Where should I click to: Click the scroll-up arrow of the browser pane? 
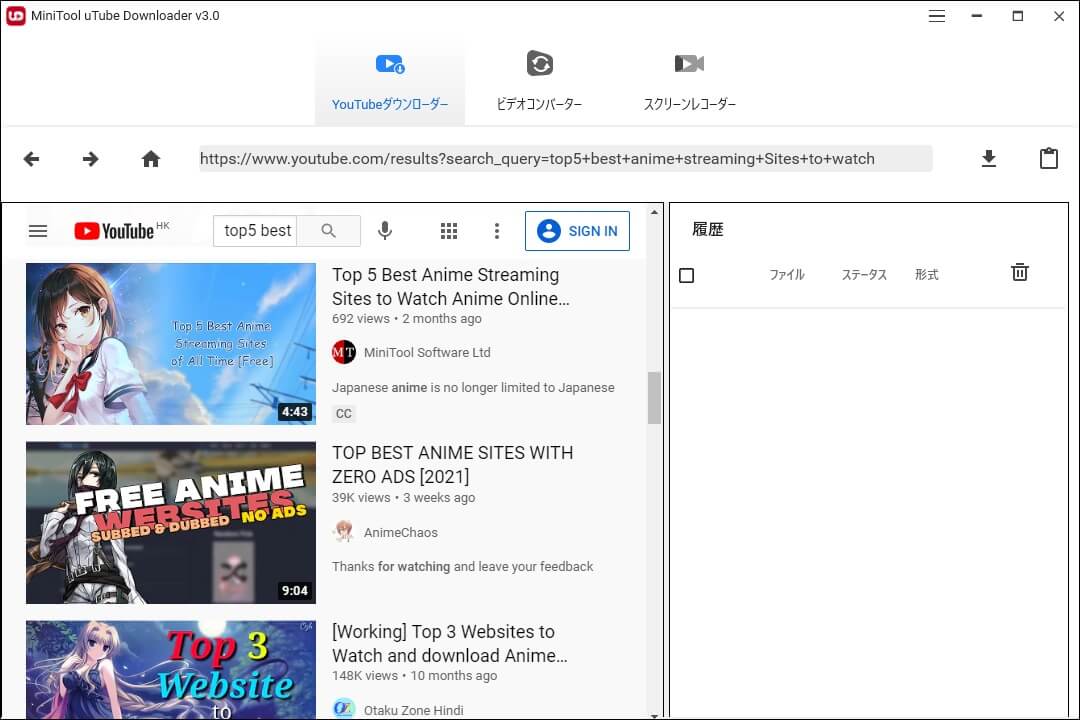(654, 212)
